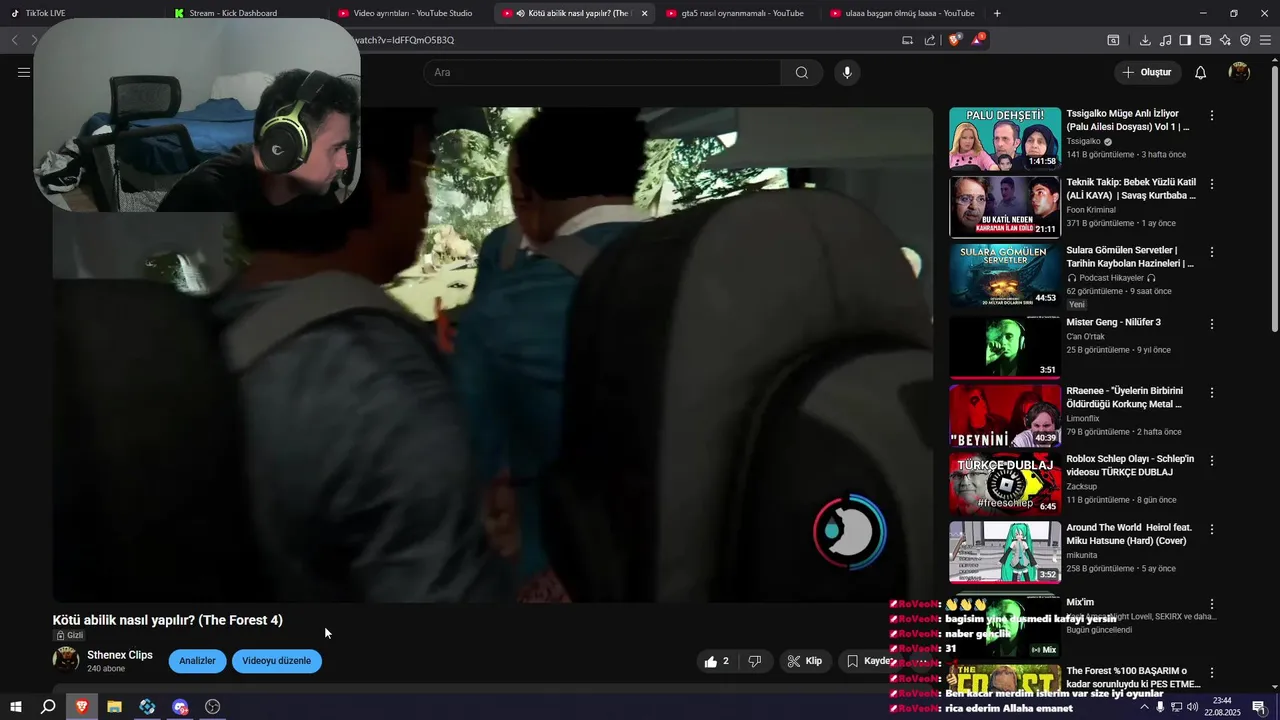Open options for Roblox Schlep Olayı video

pos(1211,460)
